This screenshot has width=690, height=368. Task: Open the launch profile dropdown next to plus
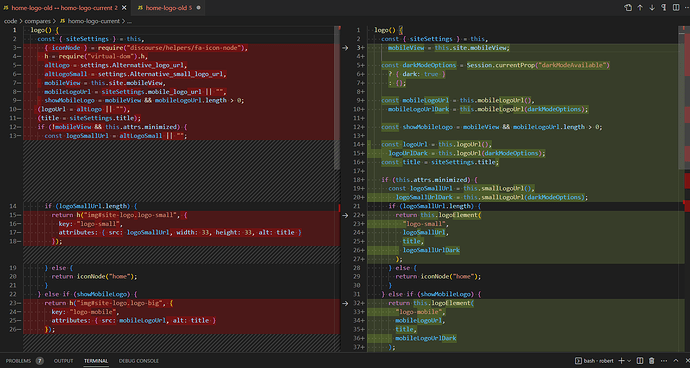coord(629,361)
